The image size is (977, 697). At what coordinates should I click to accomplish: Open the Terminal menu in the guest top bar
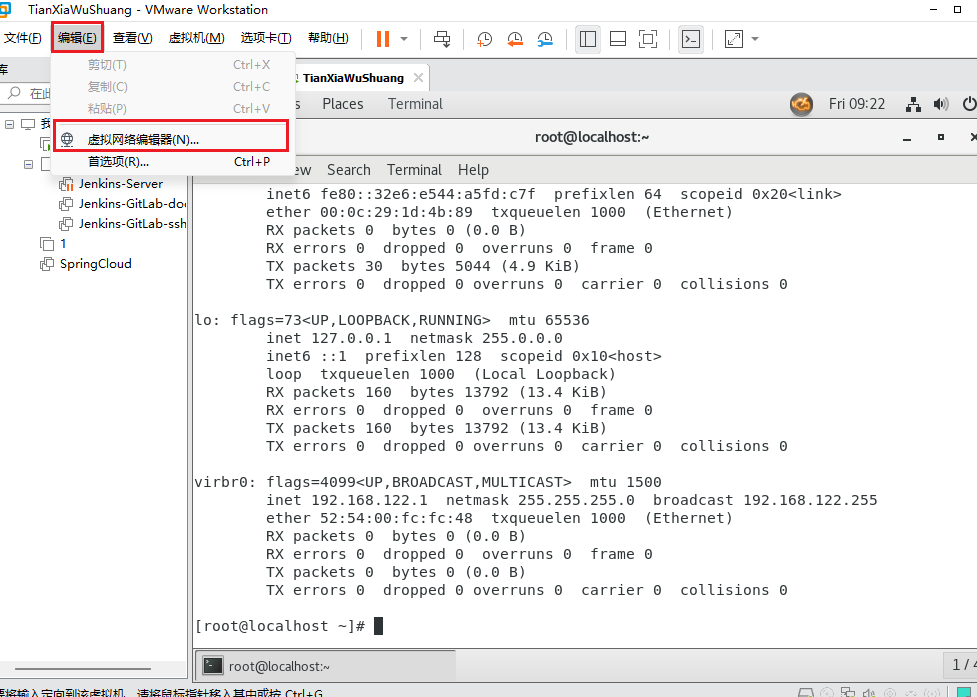[x=415, y=104]
